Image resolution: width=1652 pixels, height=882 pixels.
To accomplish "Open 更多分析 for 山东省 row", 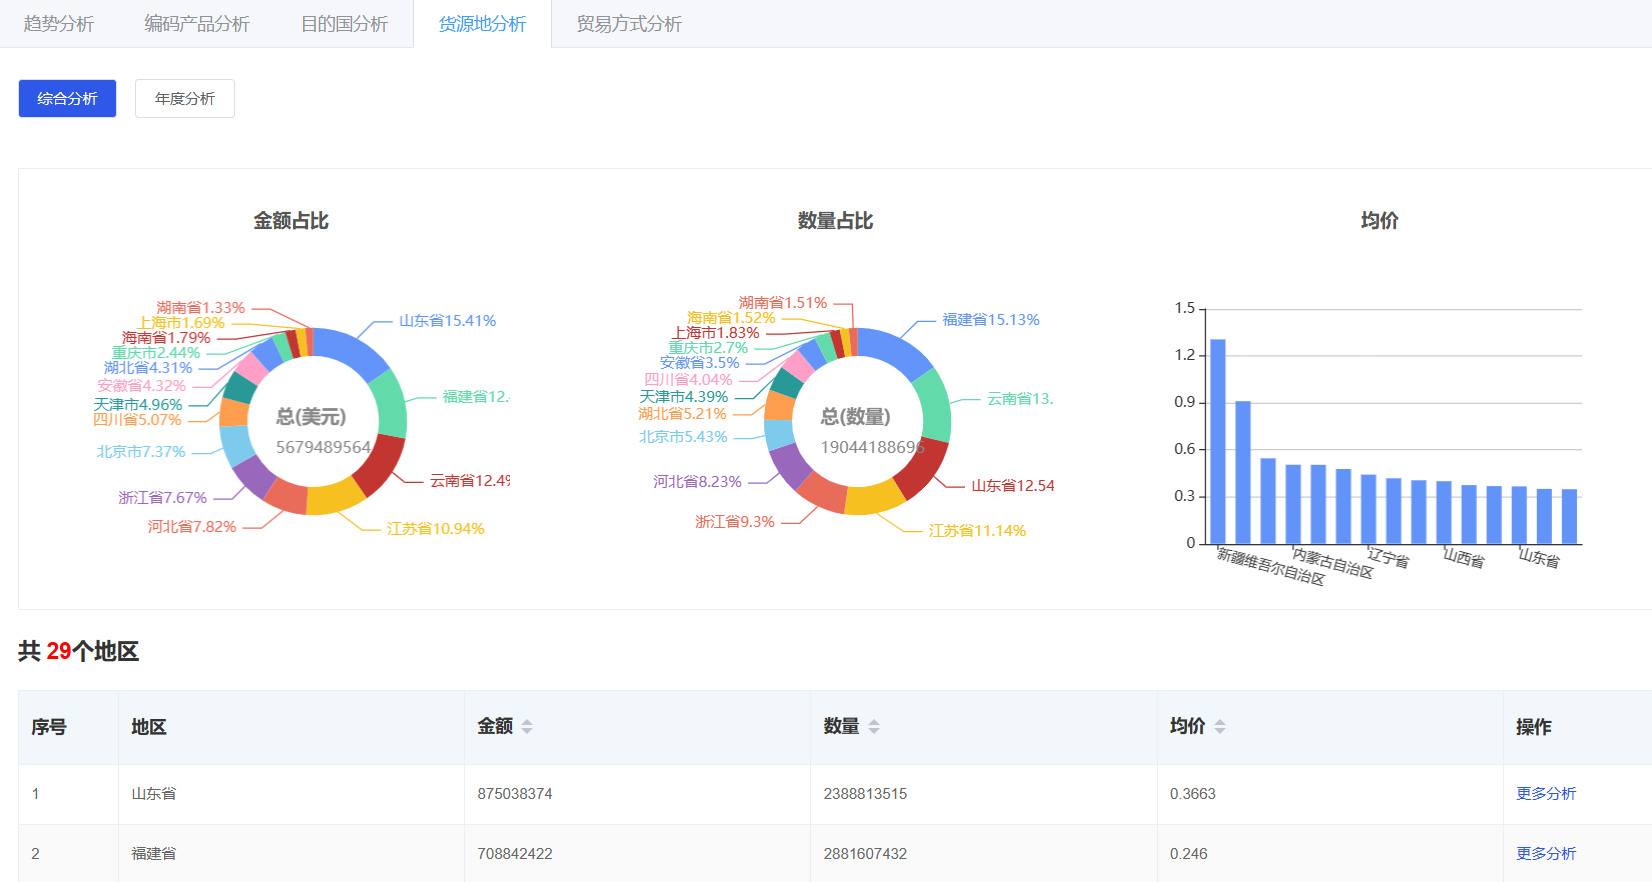I will [x=1546, y=794].
